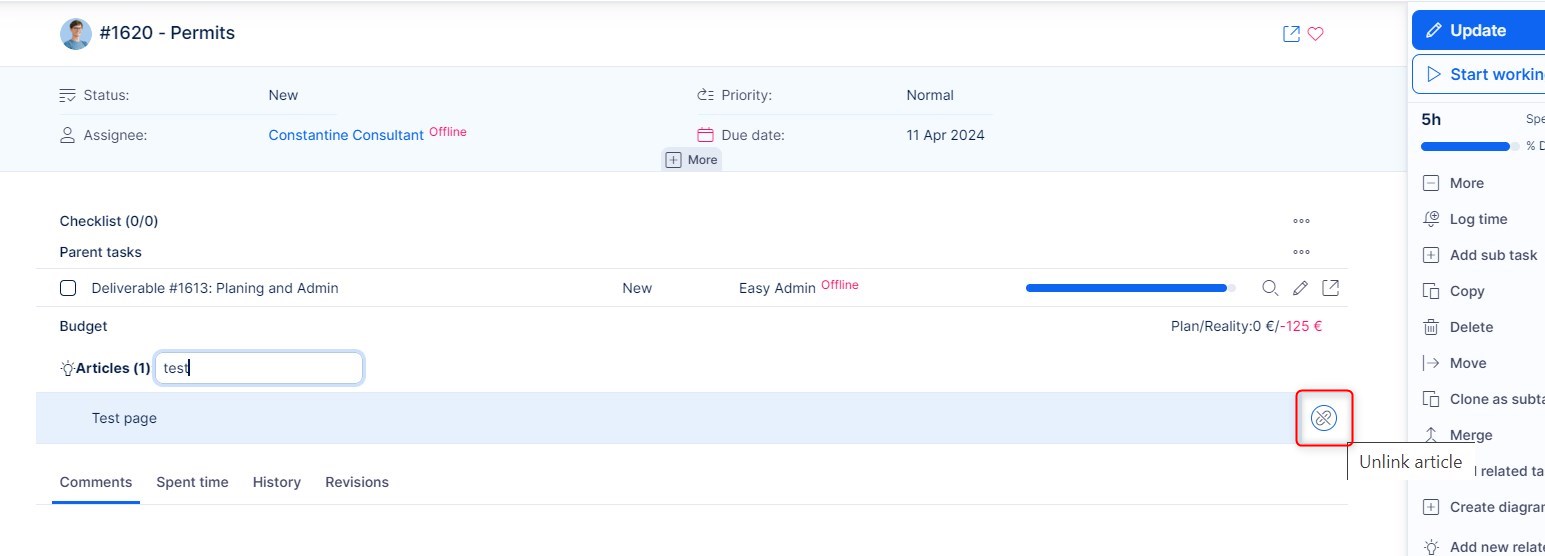Open Constantine Consultant assignee link
Screen dimensions: 1545x556
click(x=346, y=135)
